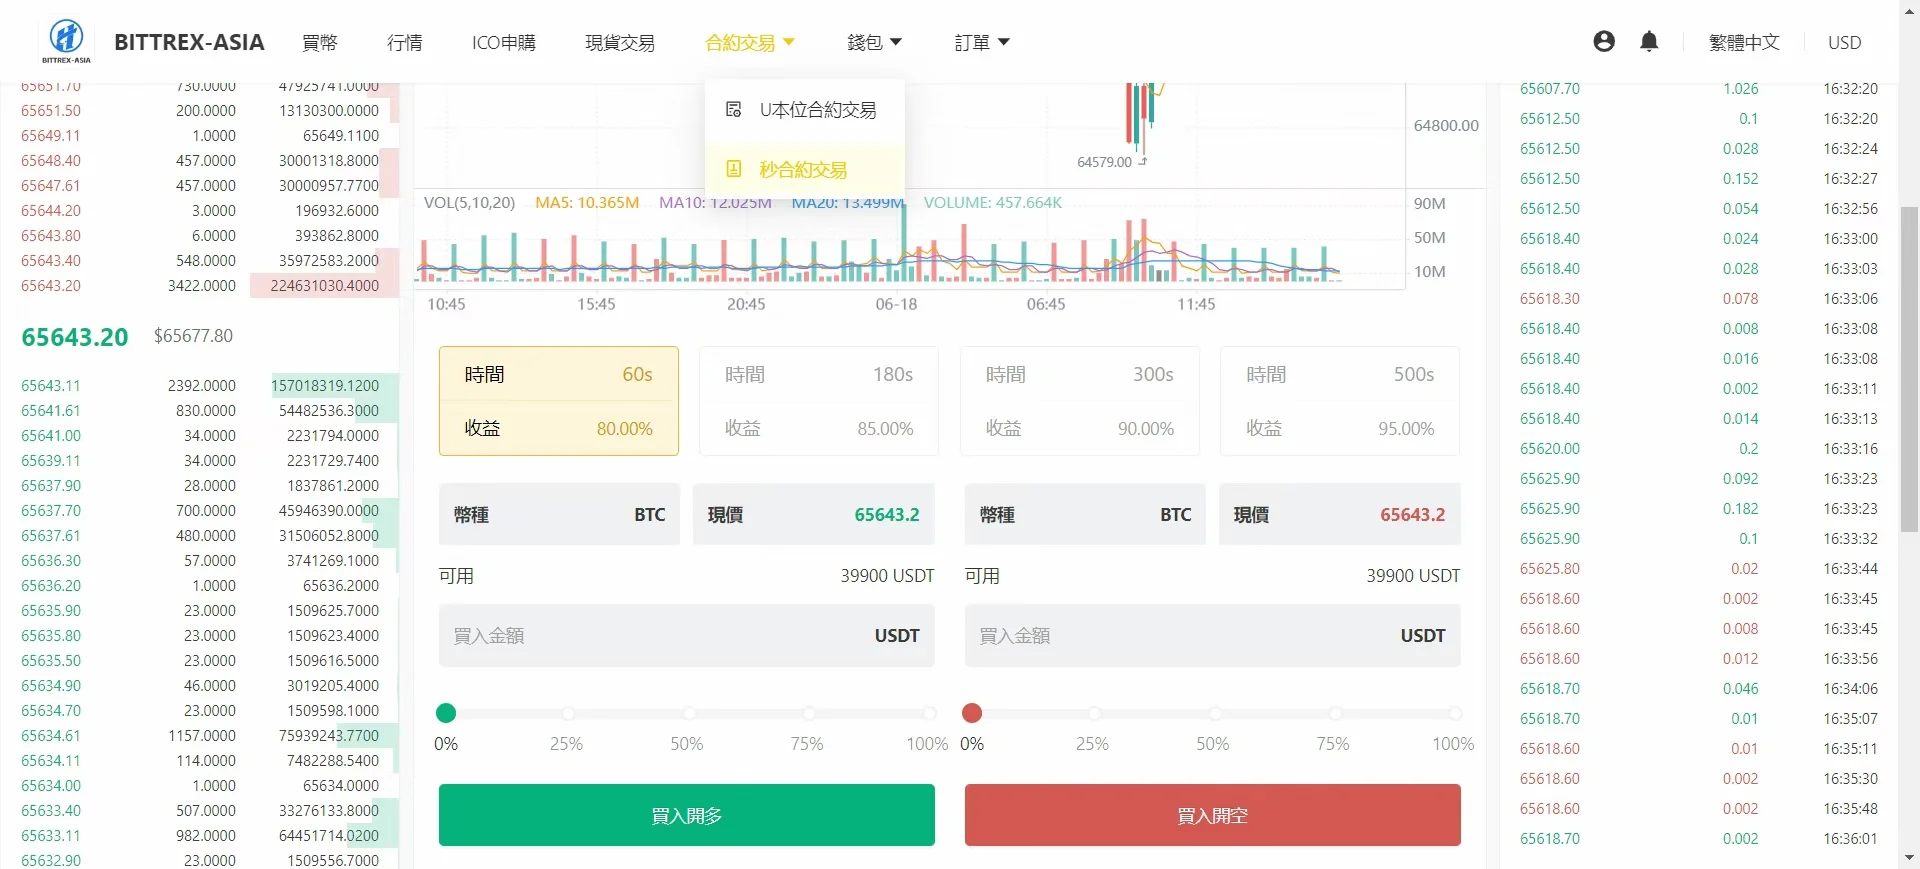1920x869 pixels.
Task: Open the user account profile icon
Action: pos(1604,41)
